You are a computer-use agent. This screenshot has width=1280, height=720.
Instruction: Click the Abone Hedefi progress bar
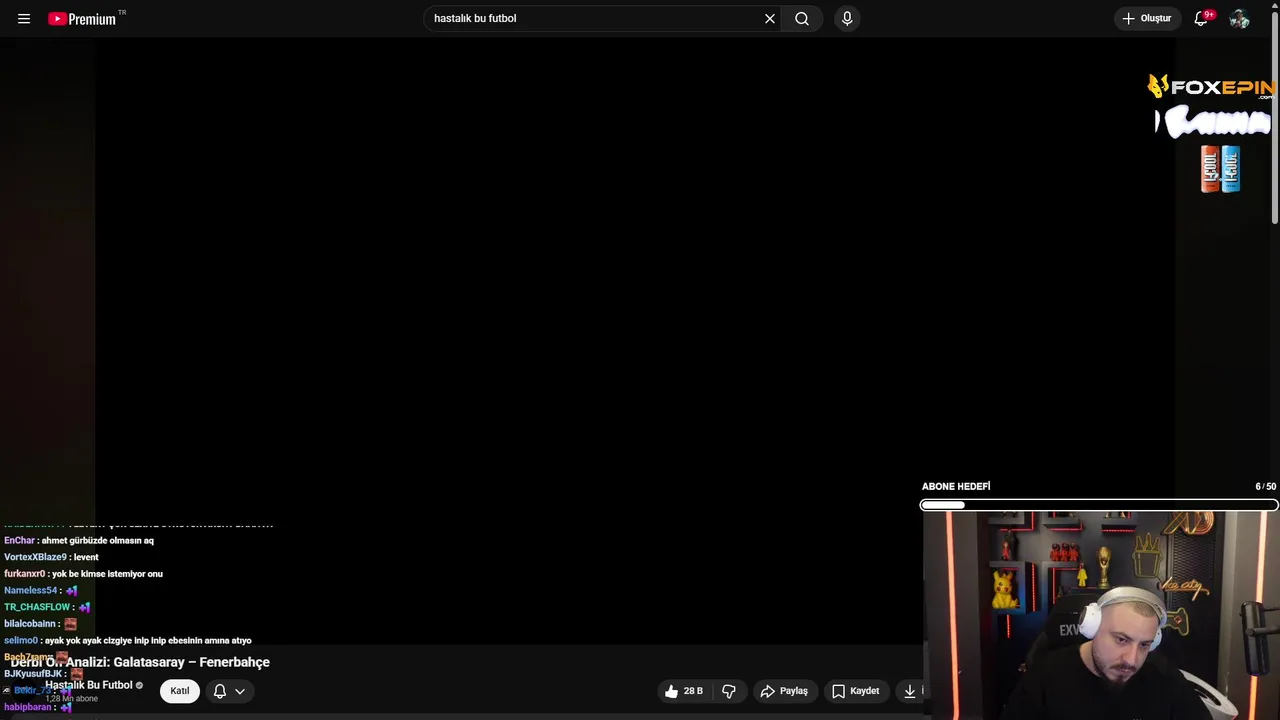[1099, 505]
